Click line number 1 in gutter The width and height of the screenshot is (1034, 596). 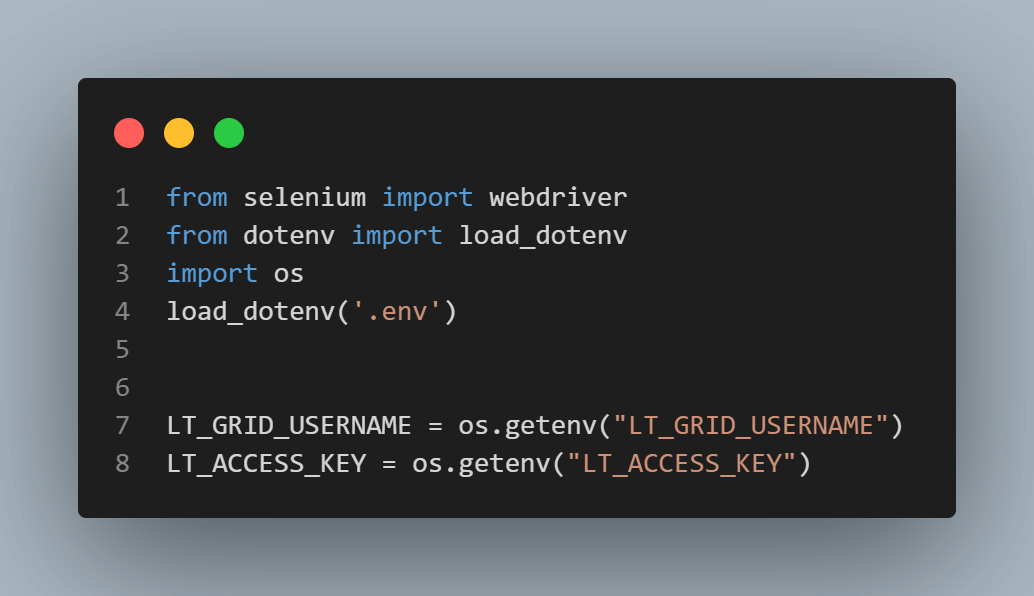[x=122, y=198]
